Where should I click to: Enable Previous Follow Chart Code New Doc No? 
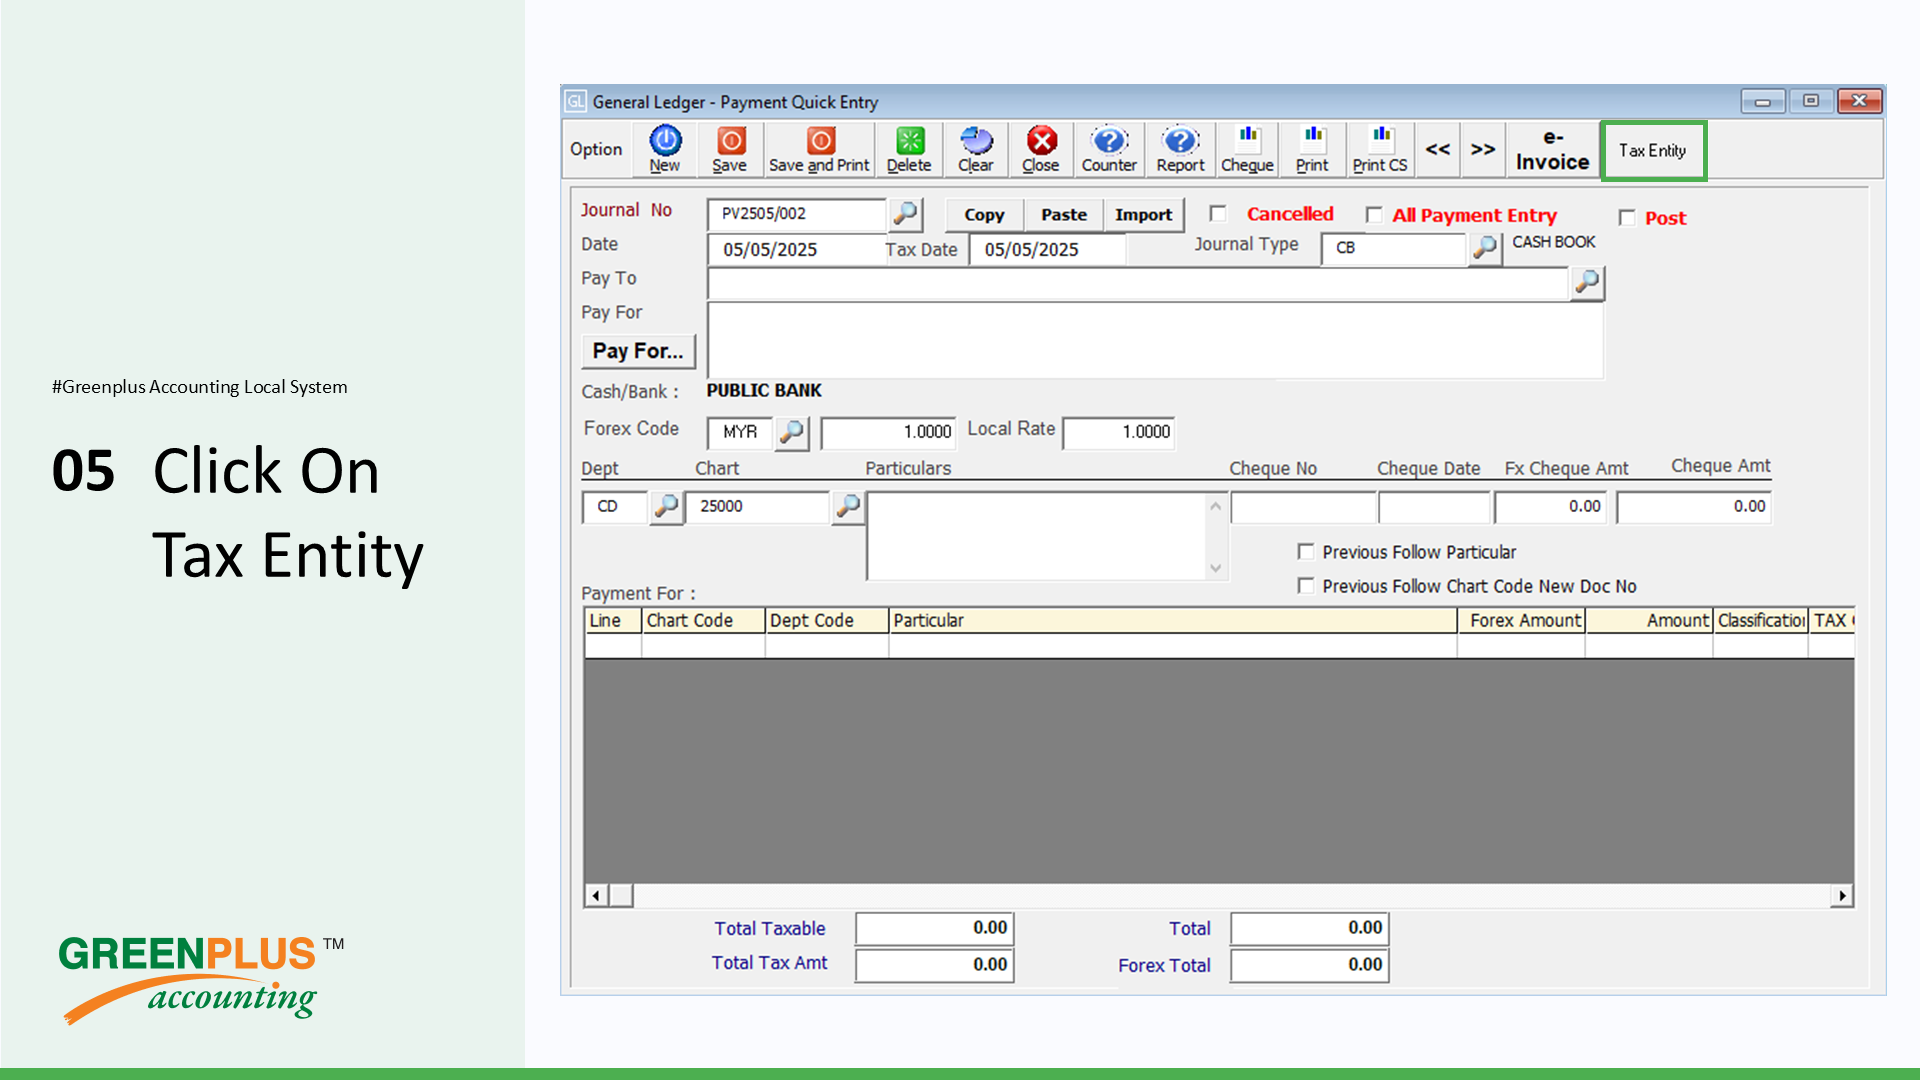[x=1305, y=586]
